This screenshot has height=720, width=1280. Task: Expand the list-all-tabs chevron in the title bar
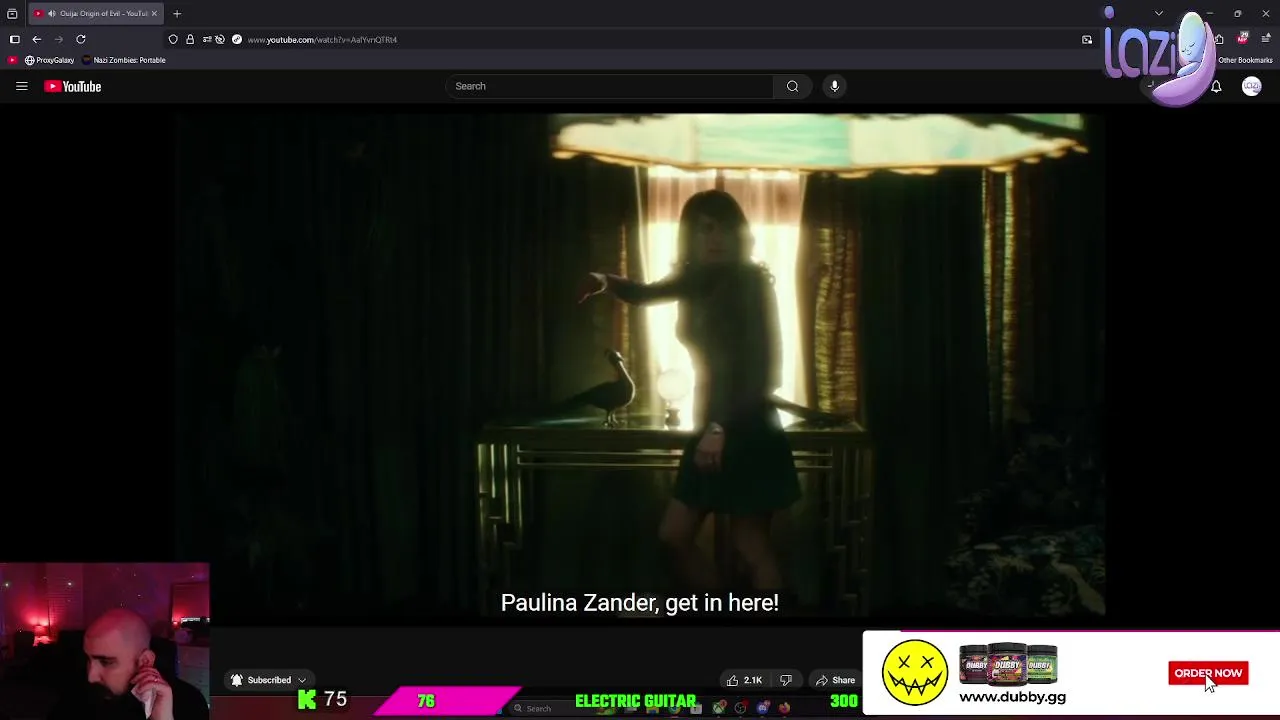pyautogui.click(x=1159, y=13)
